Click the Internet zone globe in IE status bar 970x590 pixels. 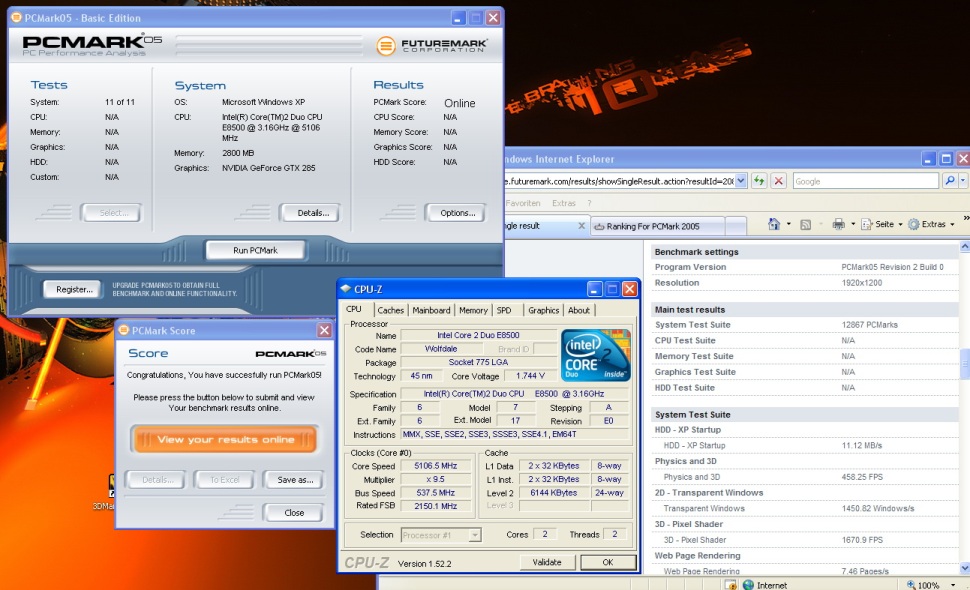tap(748, 584)
